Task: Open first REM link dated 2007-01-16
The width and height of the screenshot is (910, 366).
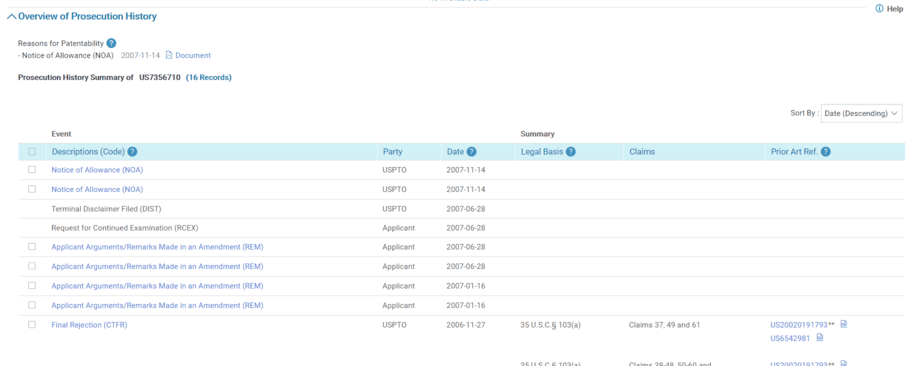Action: coord(157,286)
